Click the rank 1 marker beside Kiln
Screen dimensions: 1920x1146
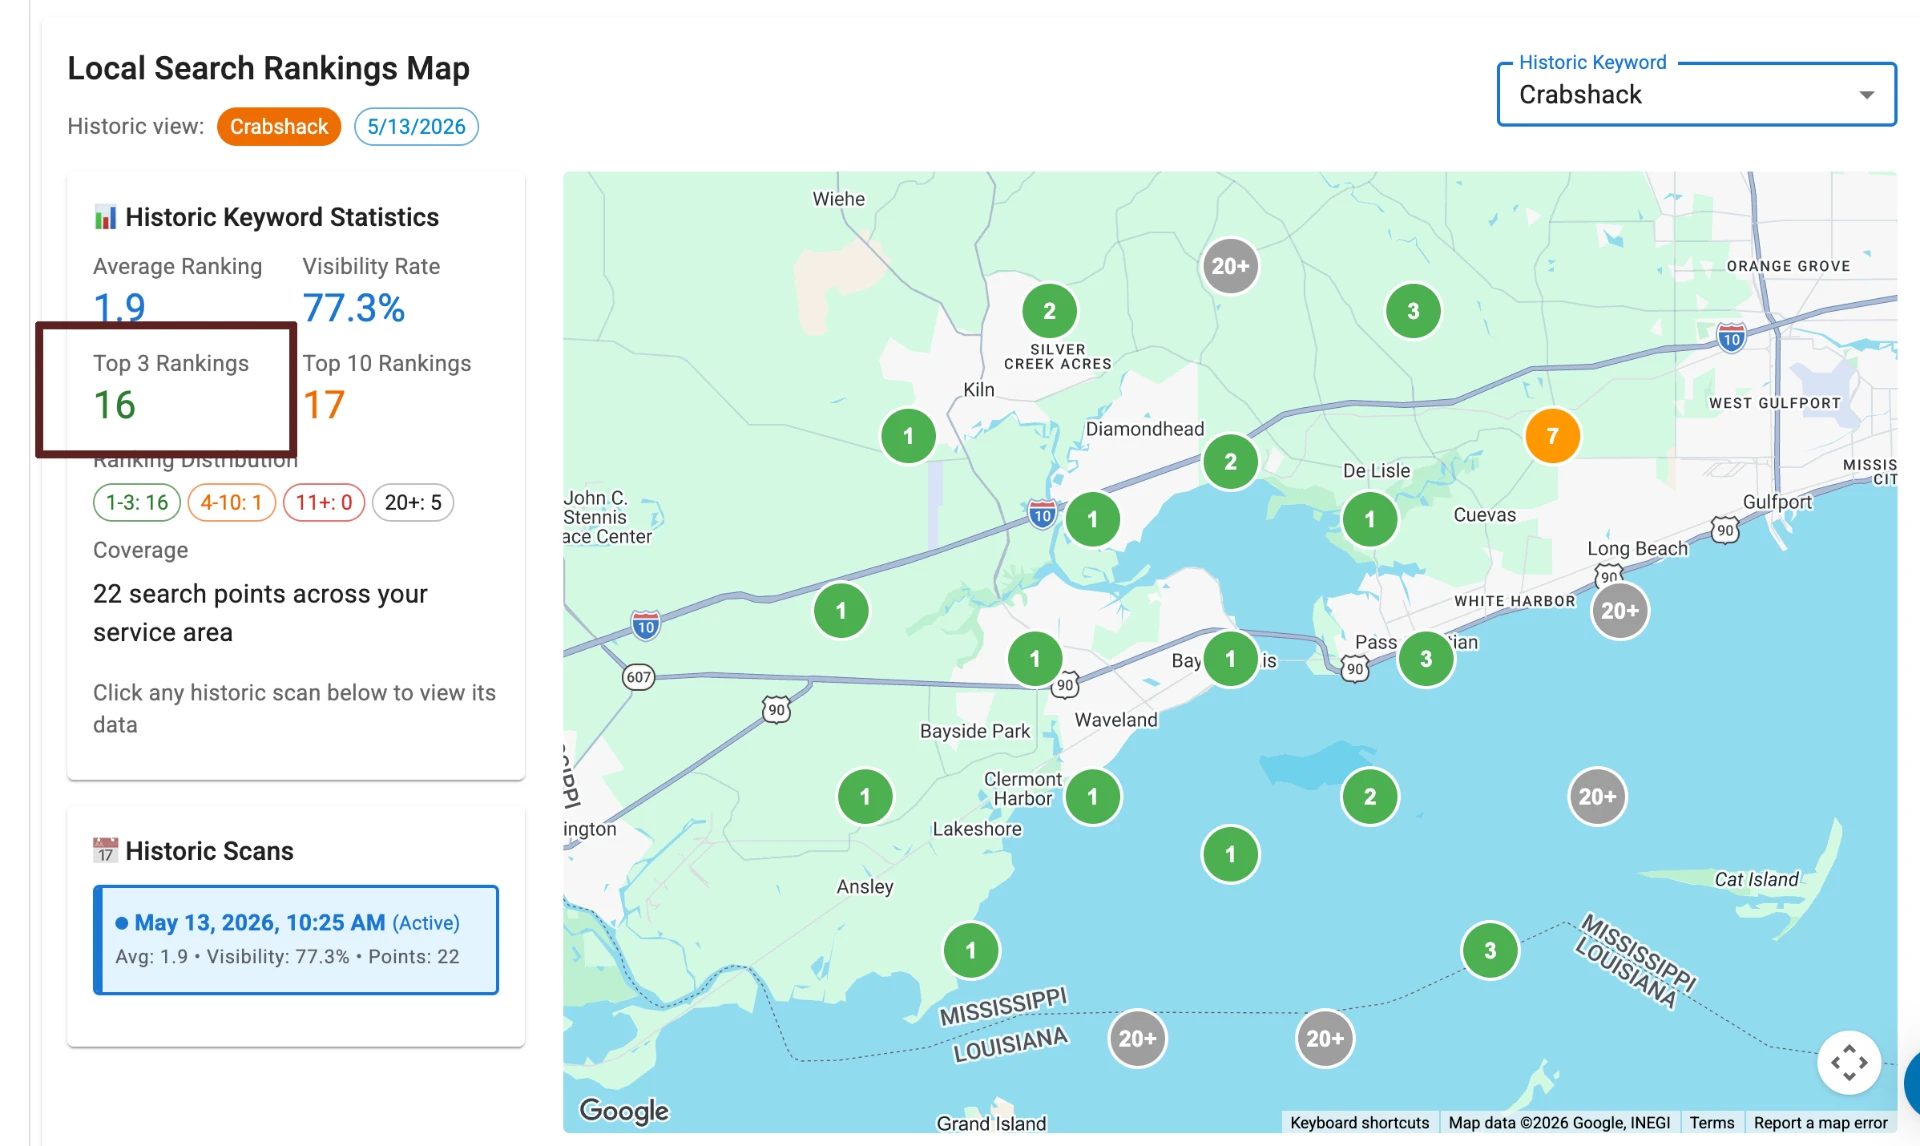click(908, 436)
